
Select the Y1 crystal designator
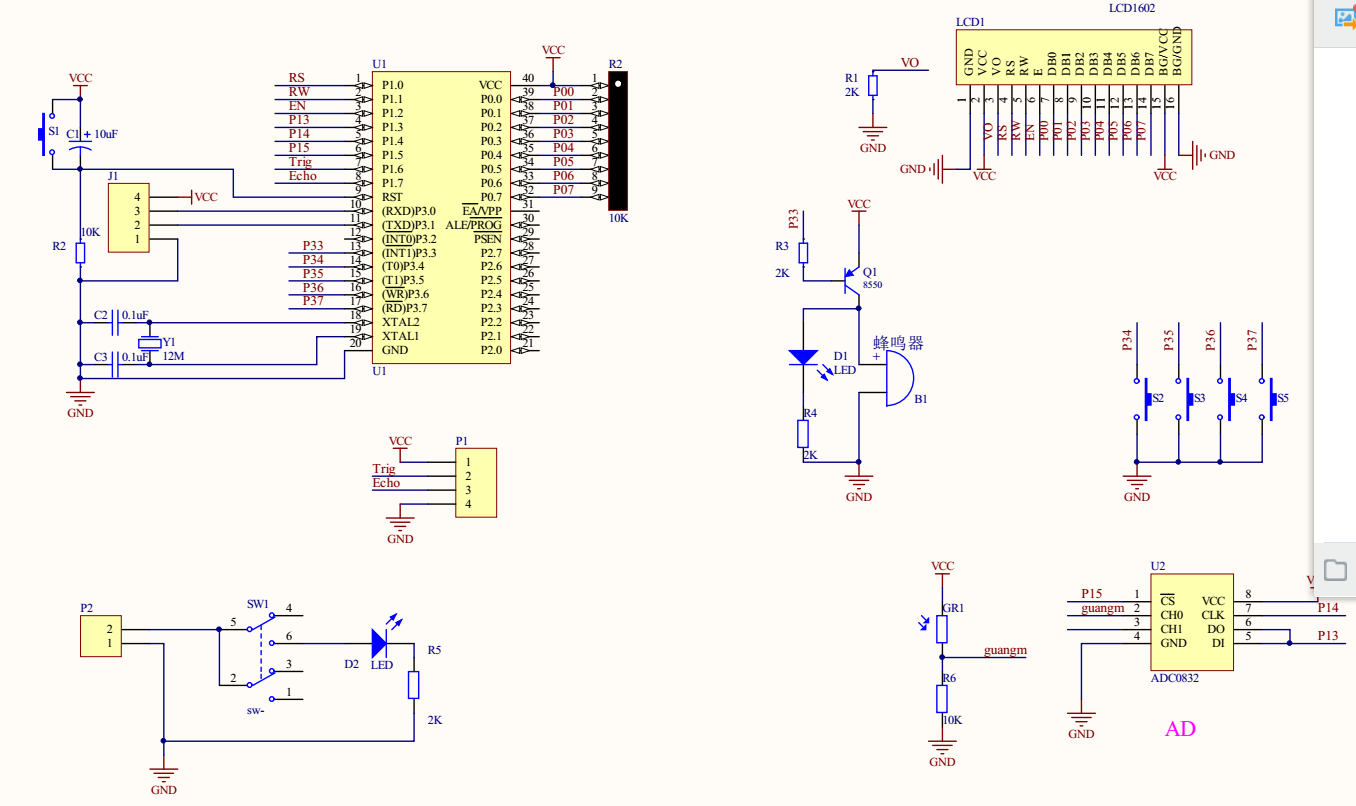[x=169, y=341]
